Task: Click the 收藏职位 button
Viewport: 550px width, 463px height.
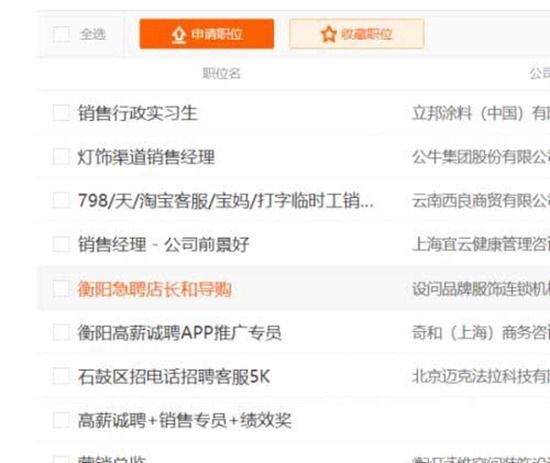Action: 357,34
